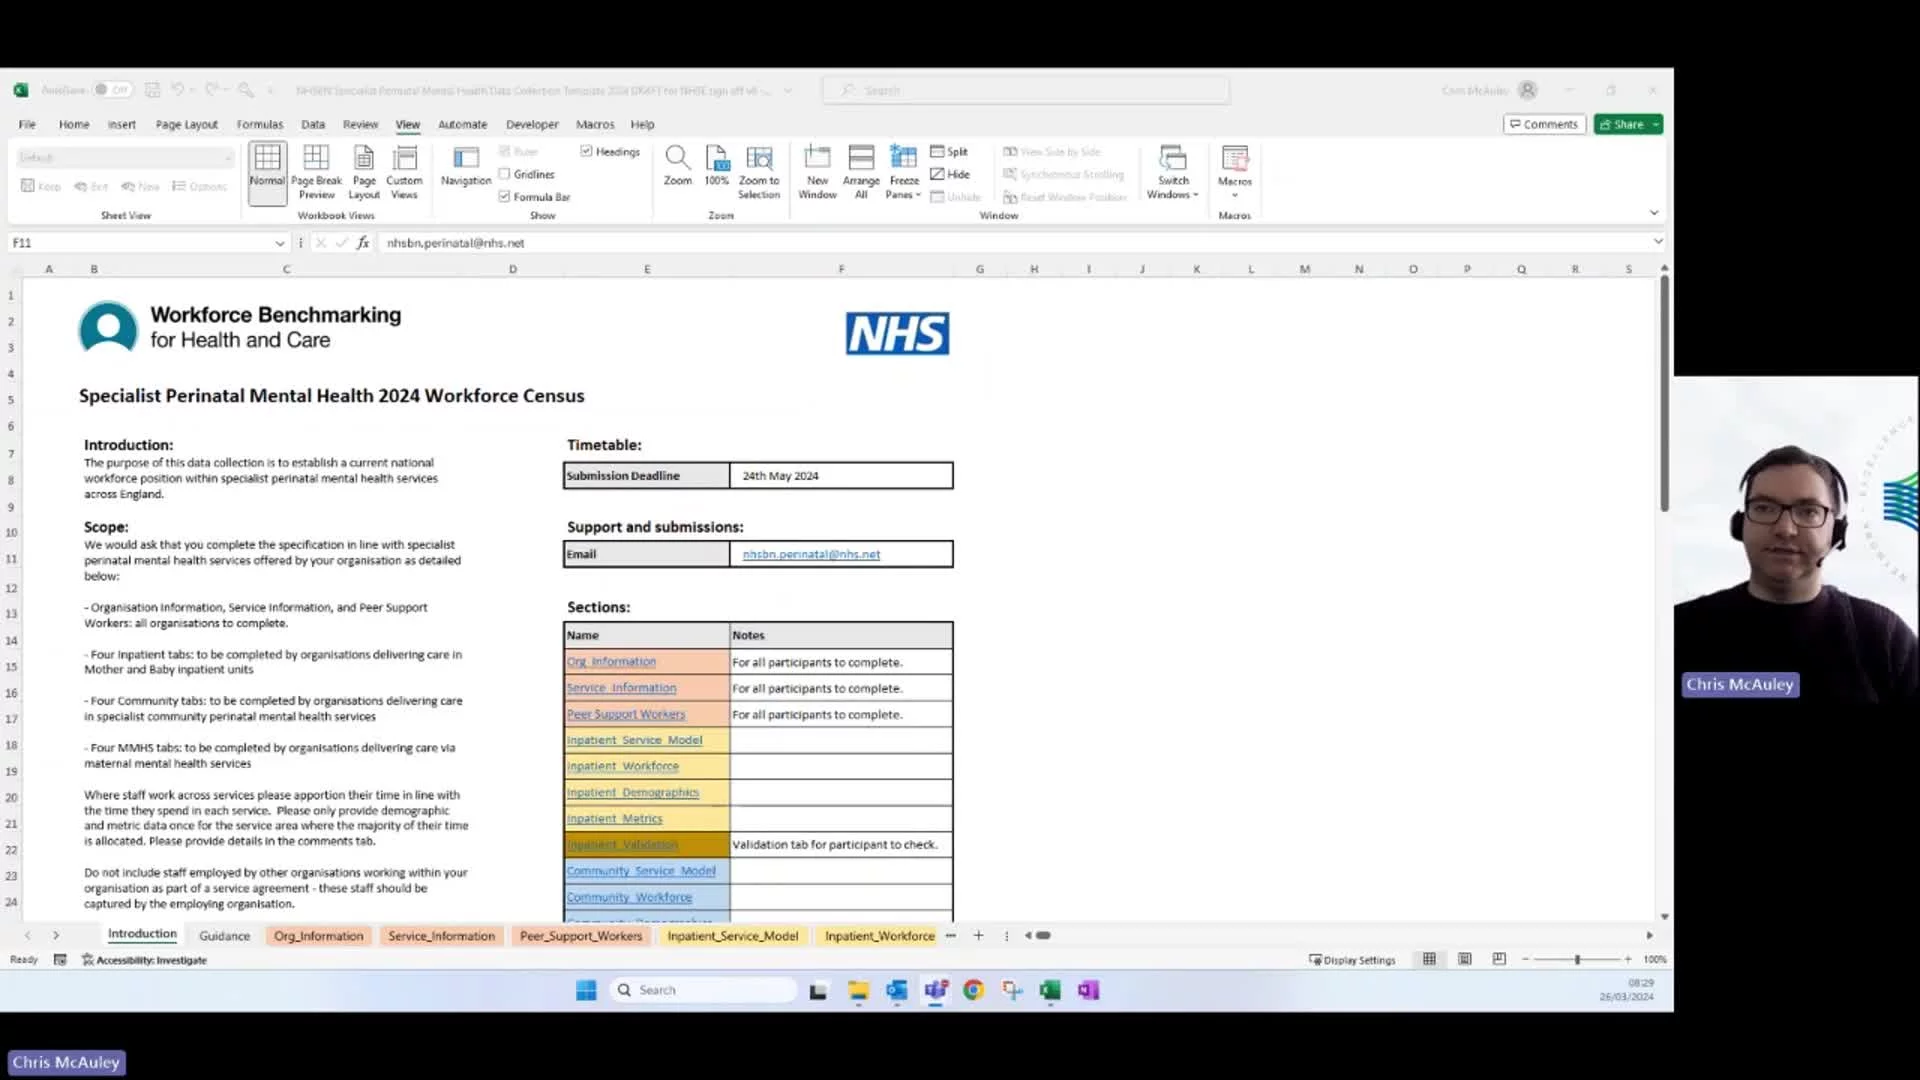1920x1080 pixels.
Task: Open Custom Views dialog
Action: coord(404,172)
